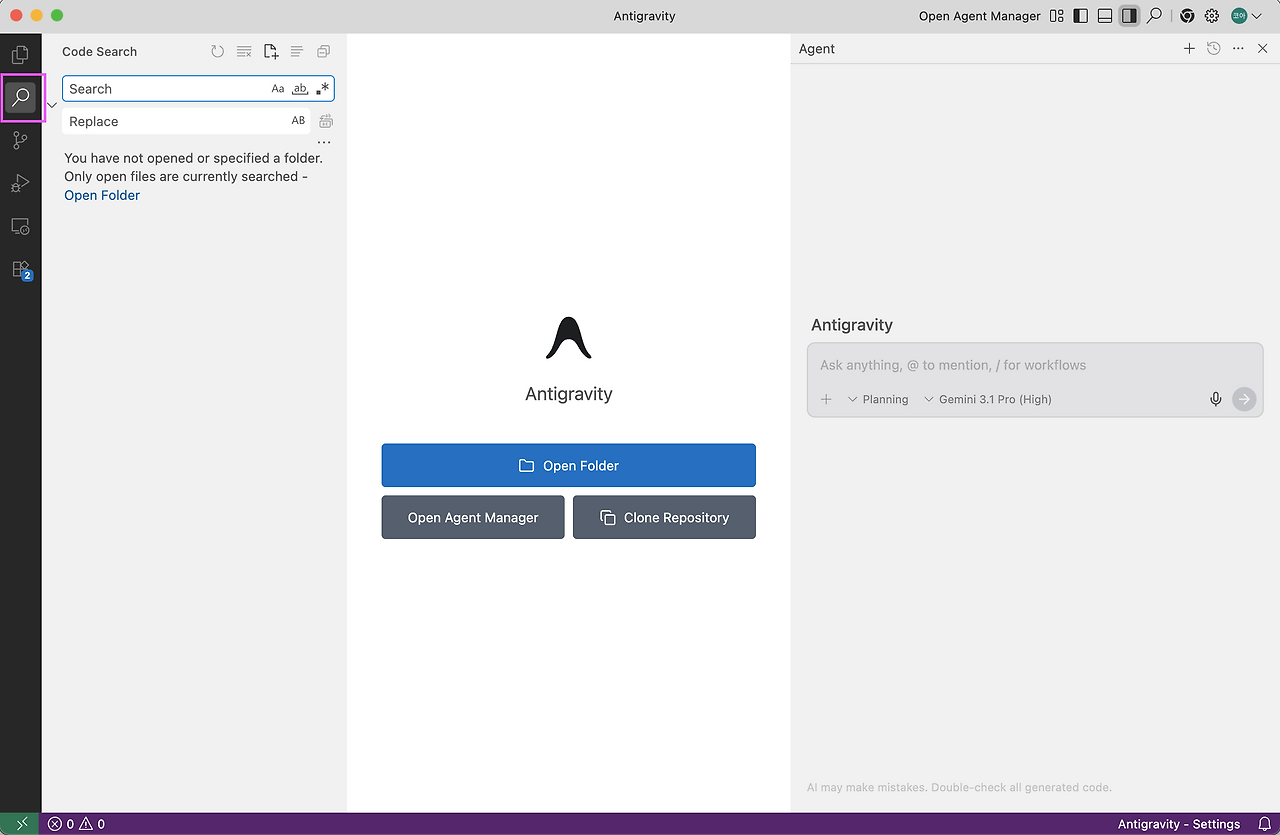Open the Source Control view
The width and height of the screenshot is (1280, 835).
pyautogui.click(x=20, y=141)
